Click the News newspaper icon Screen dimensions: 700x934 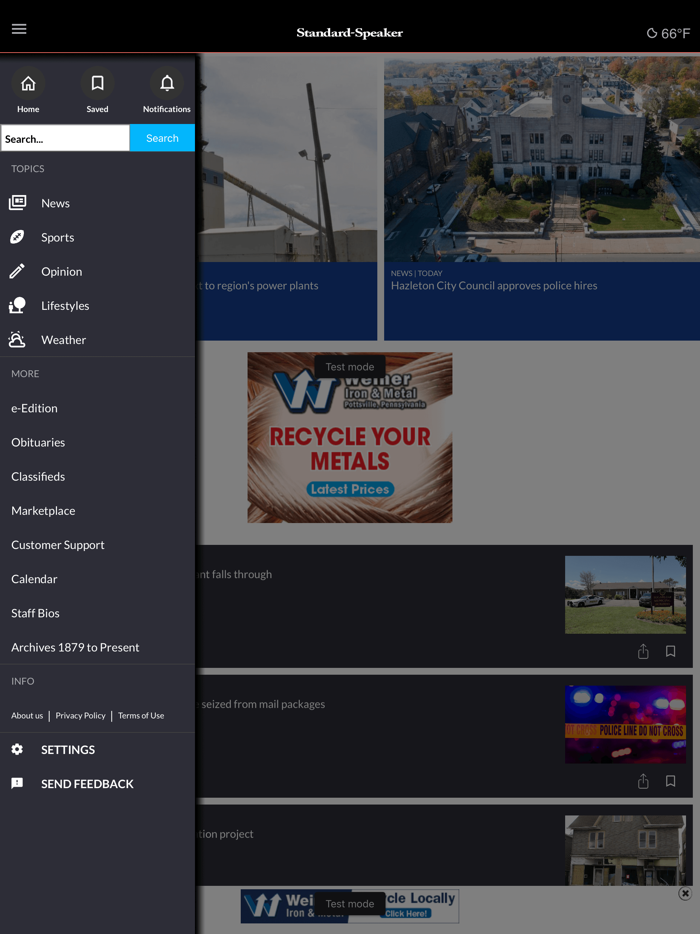17,203
